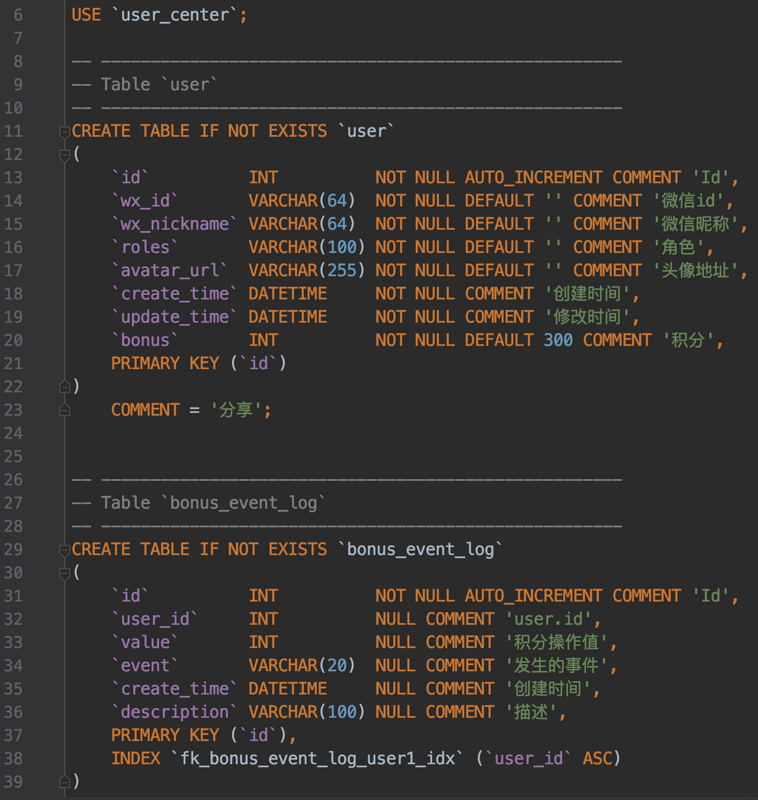Click the 'user.id' comment string
Image resolution: width=758 pixels, height=800 pixels.
pos(552,619)
